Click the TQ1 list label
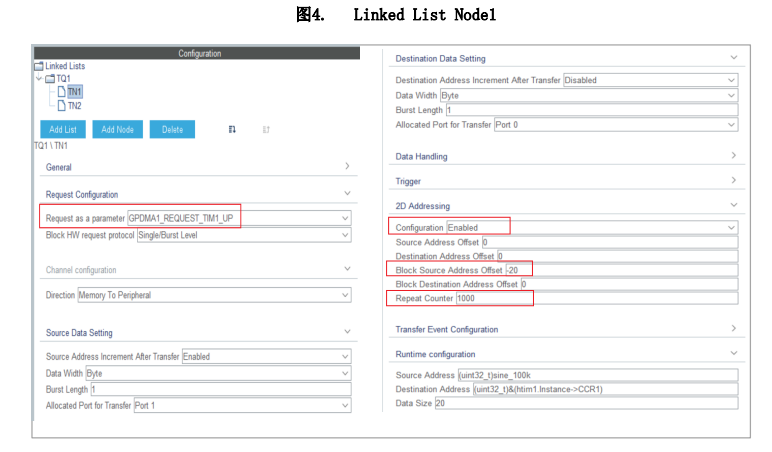Image resolution: width=772 pixels, height=452 pixels. coord(63,79)
